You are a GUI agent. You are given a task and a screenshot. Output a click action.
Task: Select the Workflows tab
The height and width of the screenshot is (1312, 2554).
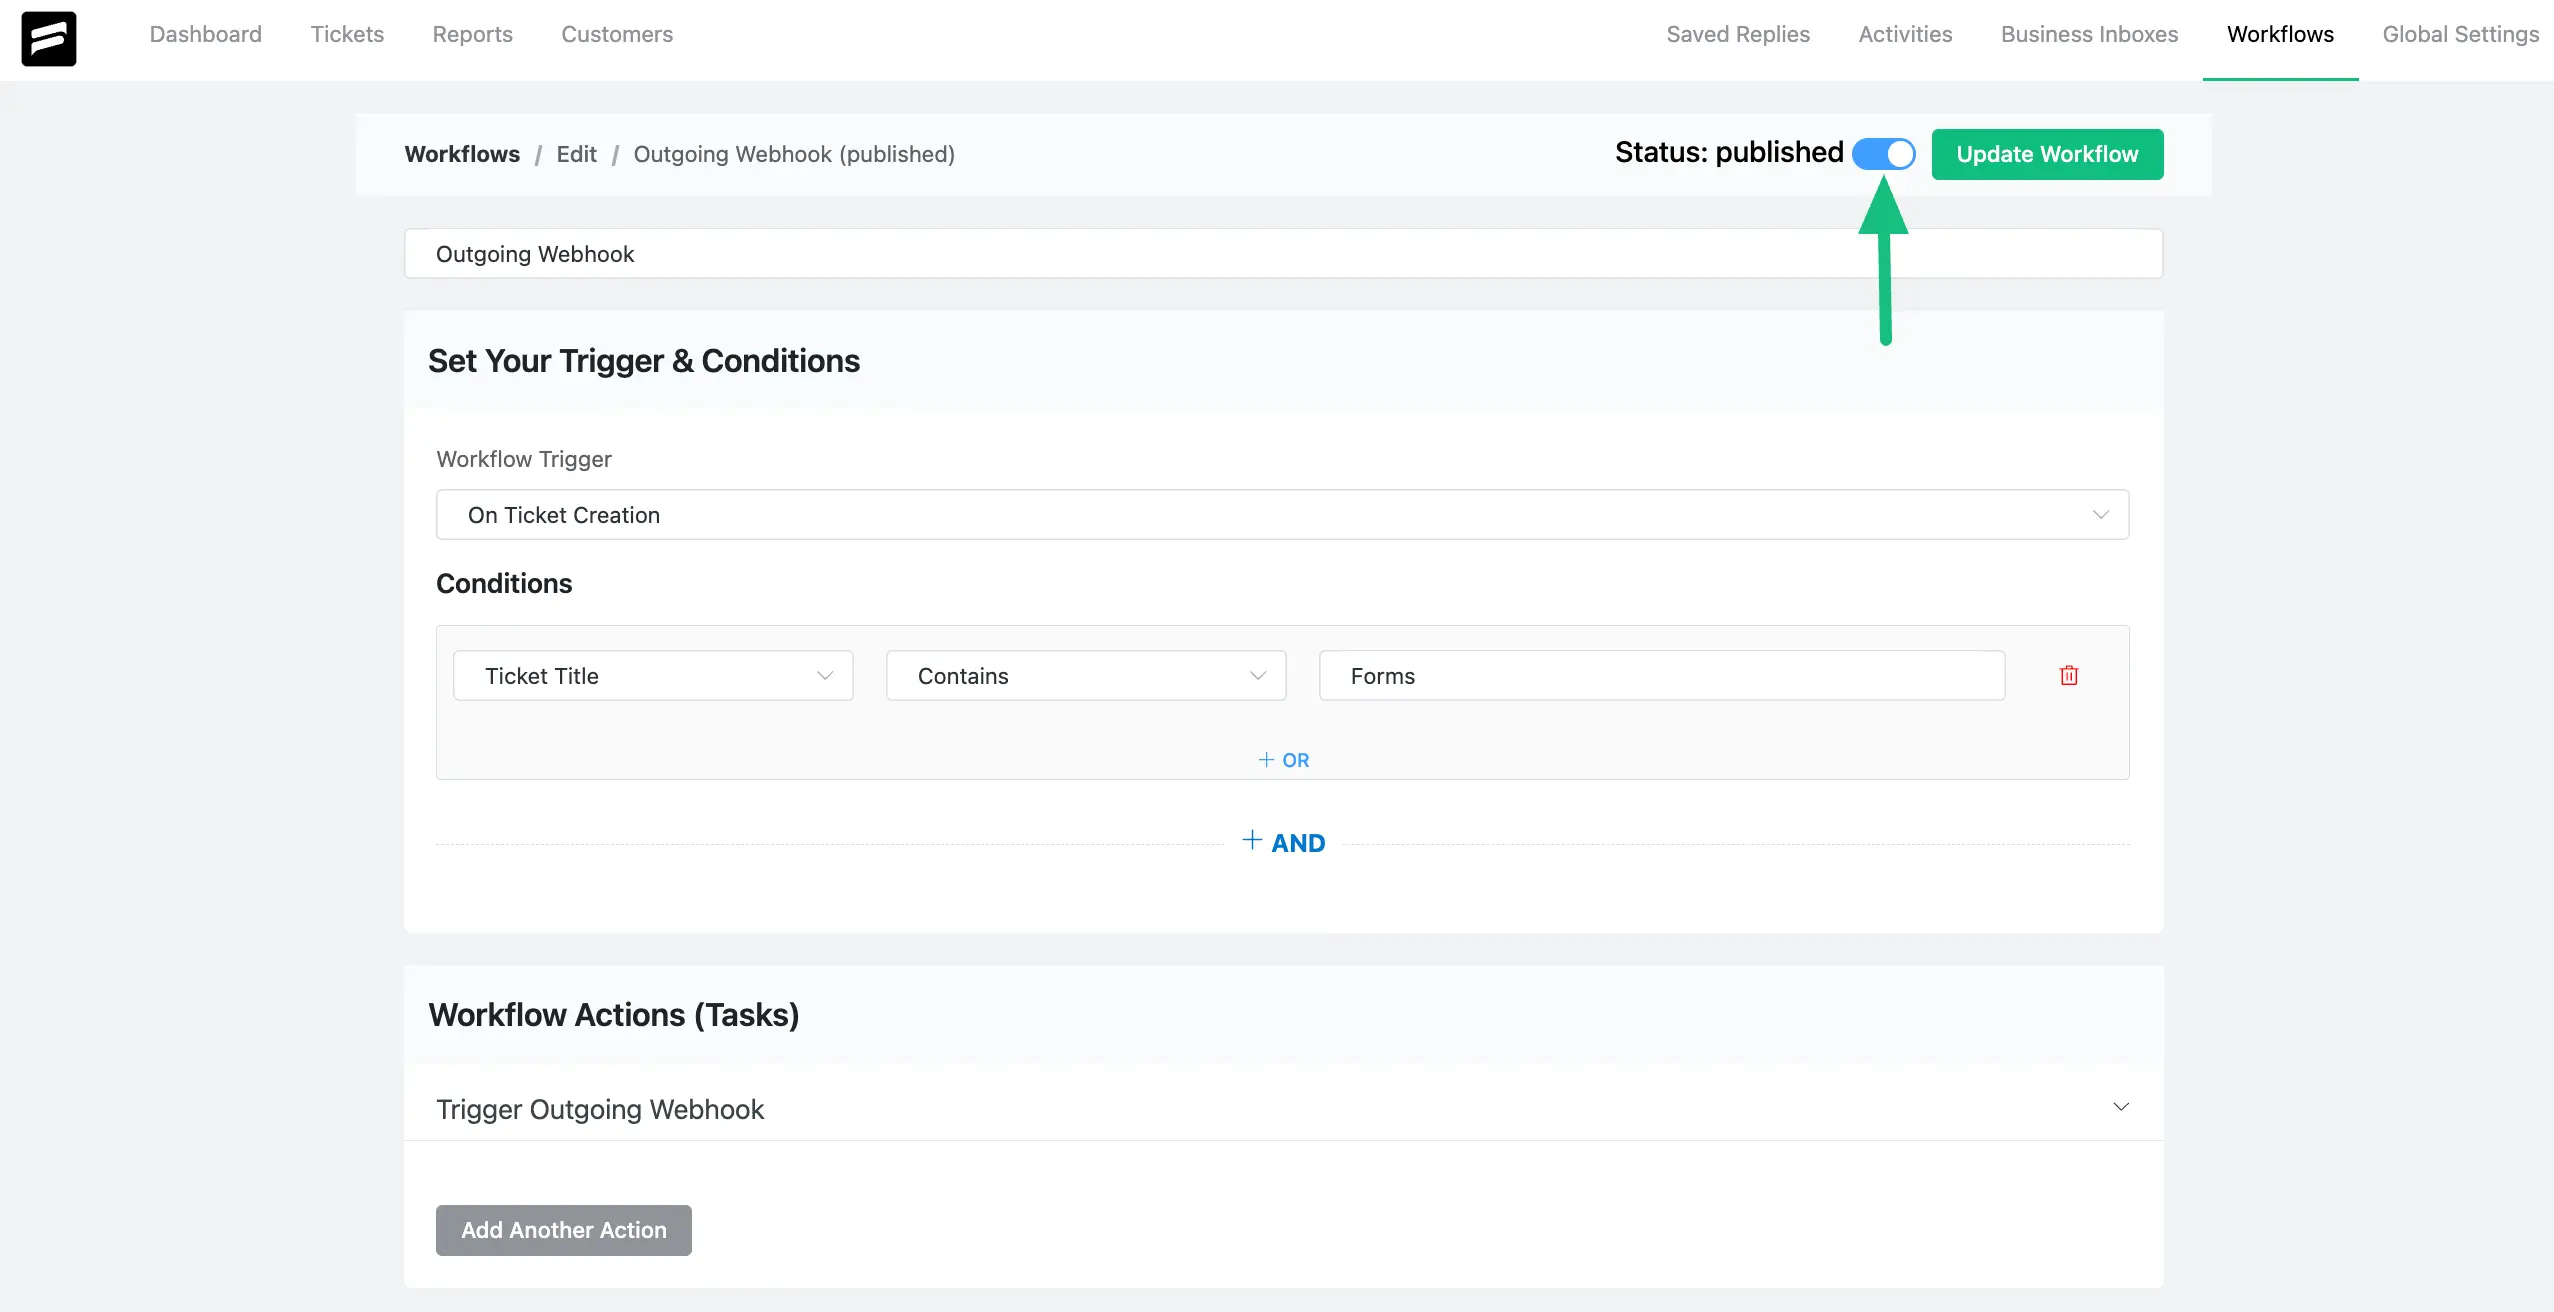coord(2280,34)
